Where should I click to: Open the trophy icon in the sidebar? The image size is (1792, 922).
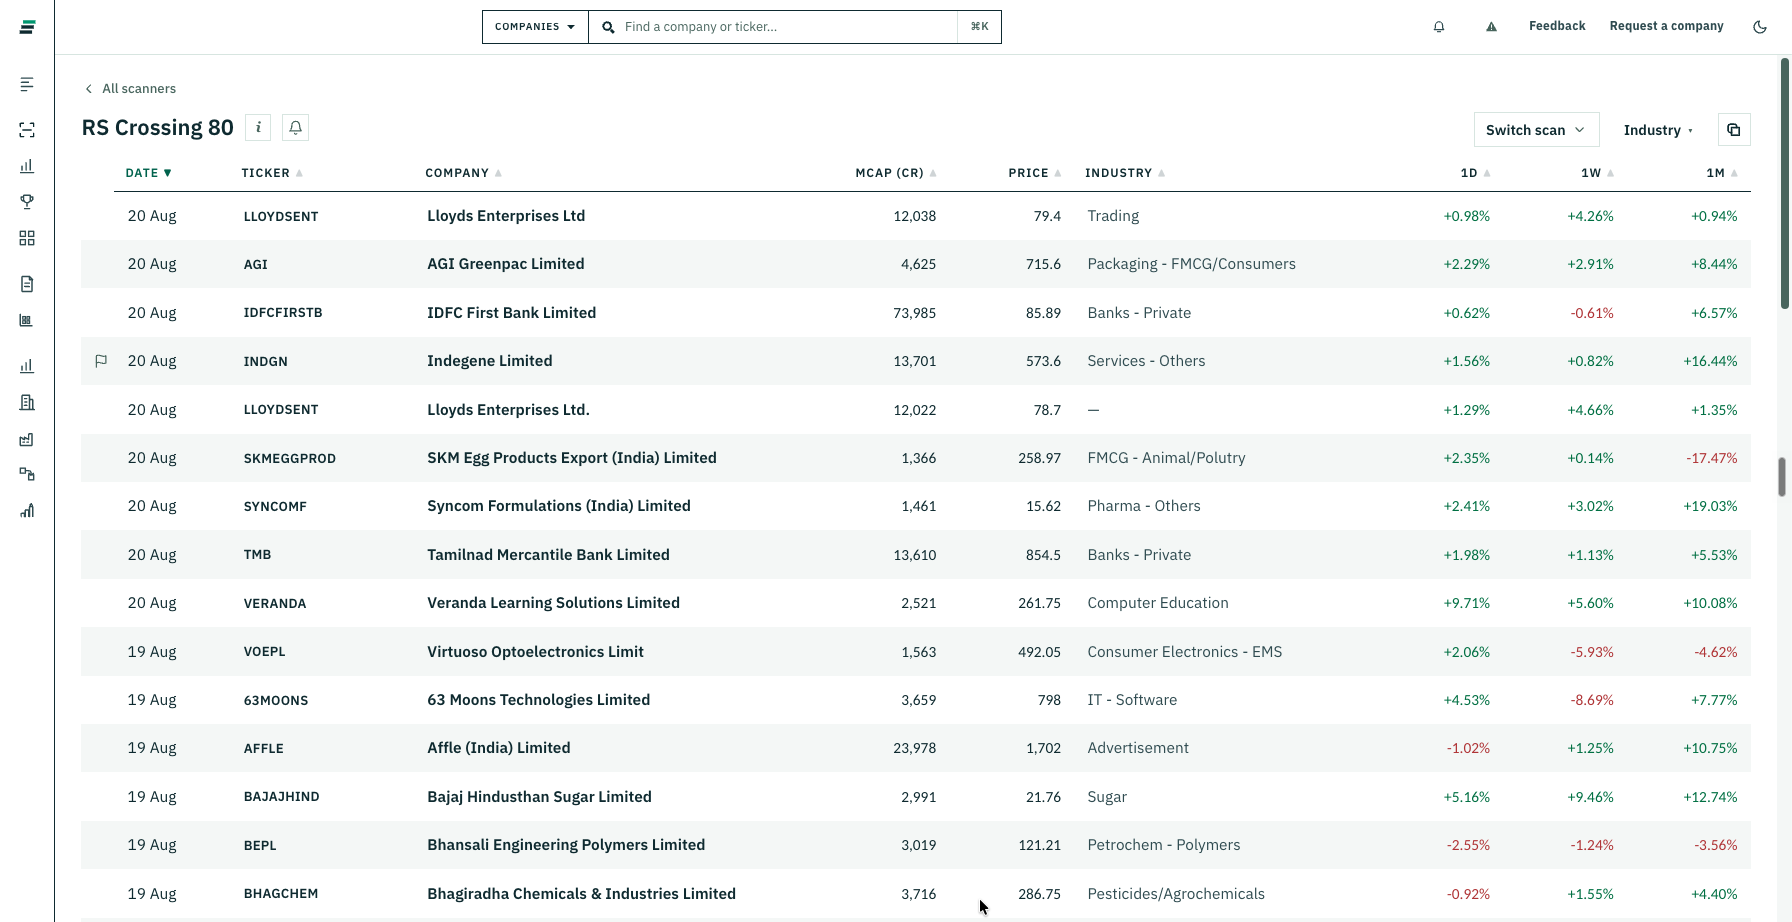tap(27, 202)
